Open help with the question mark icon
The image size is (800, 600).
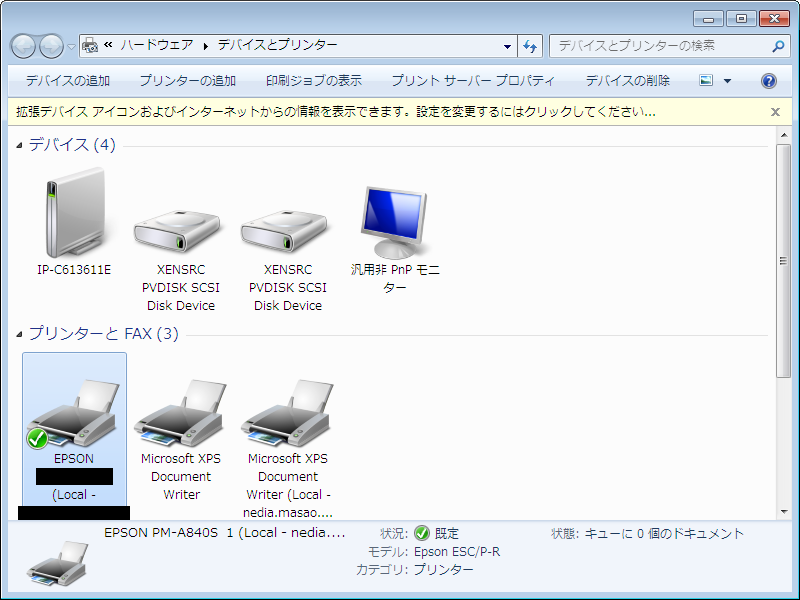click(768, 81)
